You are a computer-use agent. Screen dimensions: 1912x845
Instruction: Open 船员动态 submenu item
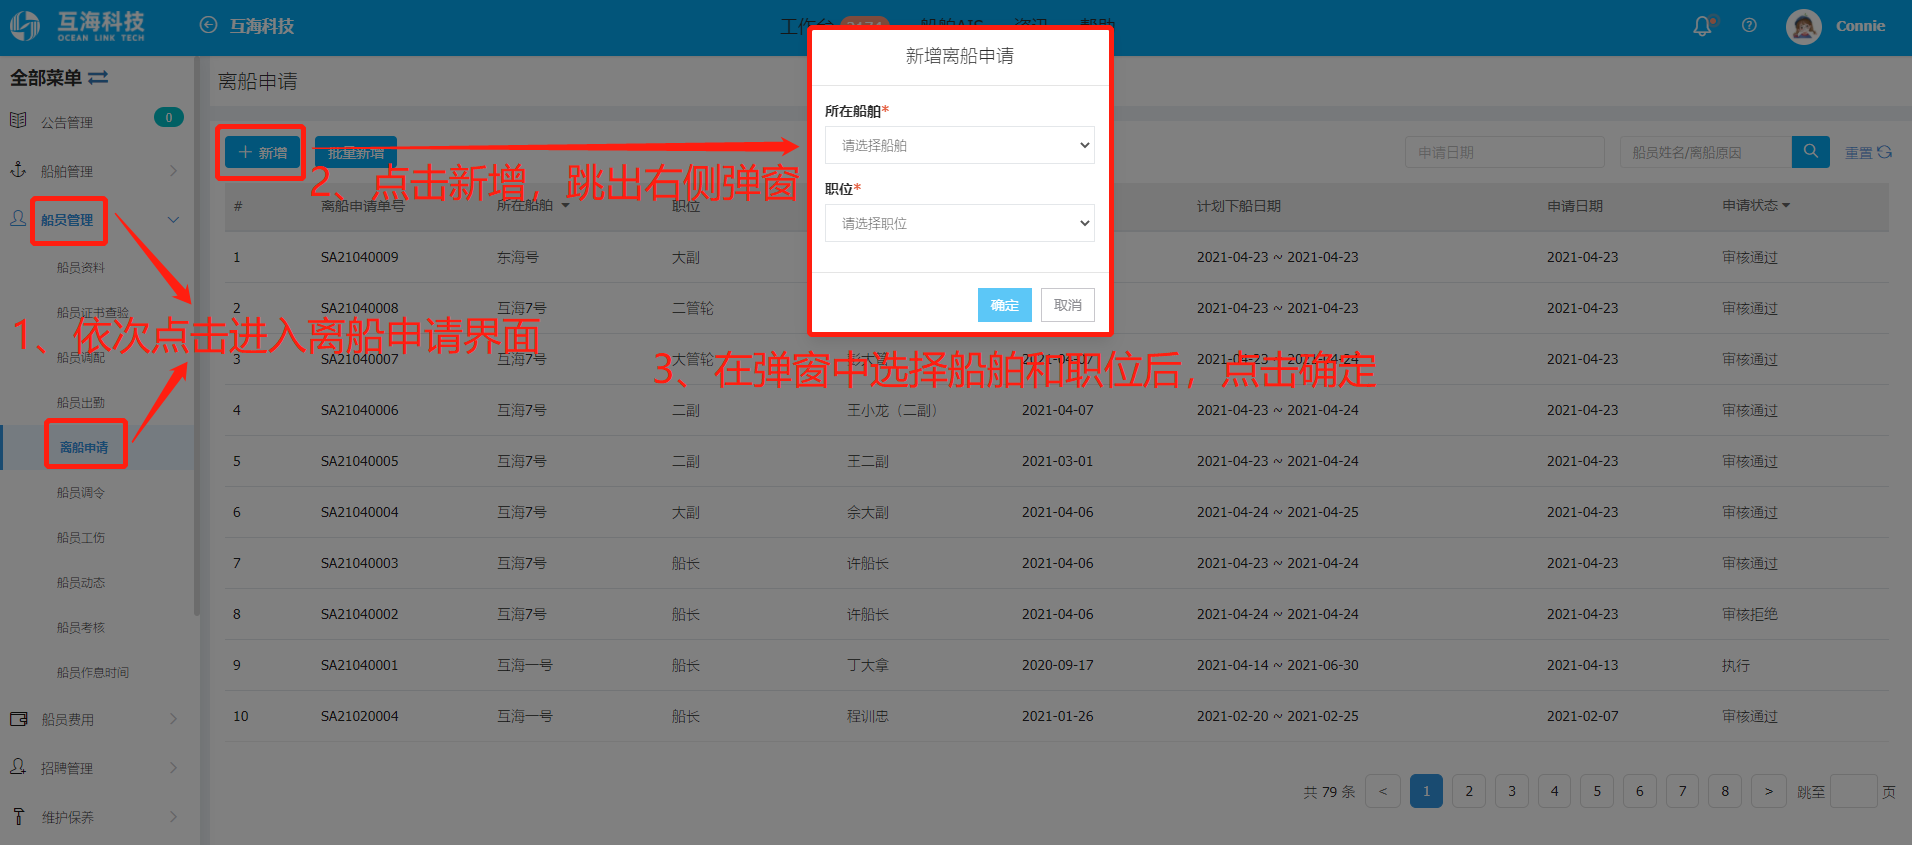(x=81, y=582)
